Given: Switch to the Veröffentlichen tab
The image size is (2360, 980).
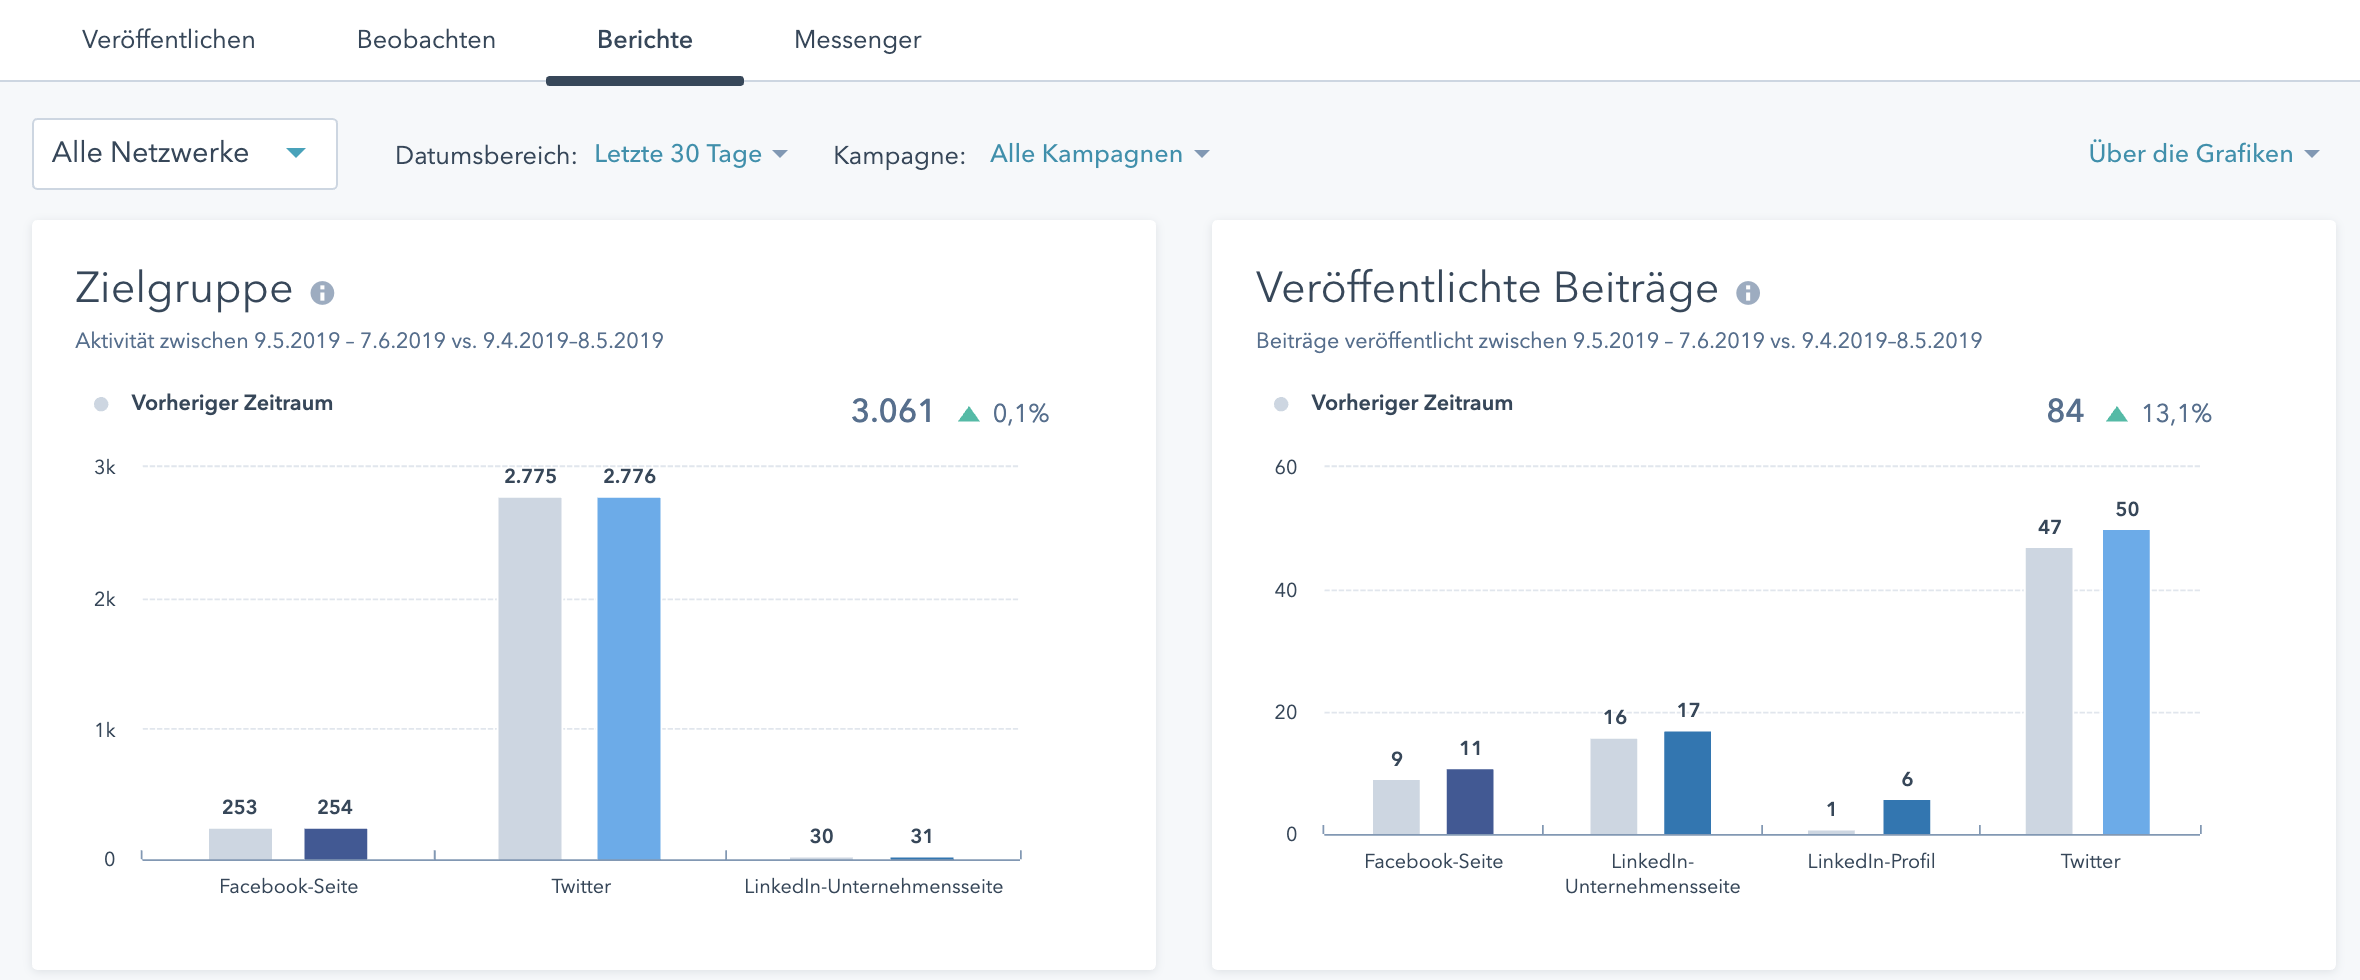Looking at the screenshot, I should coord(168,40).
